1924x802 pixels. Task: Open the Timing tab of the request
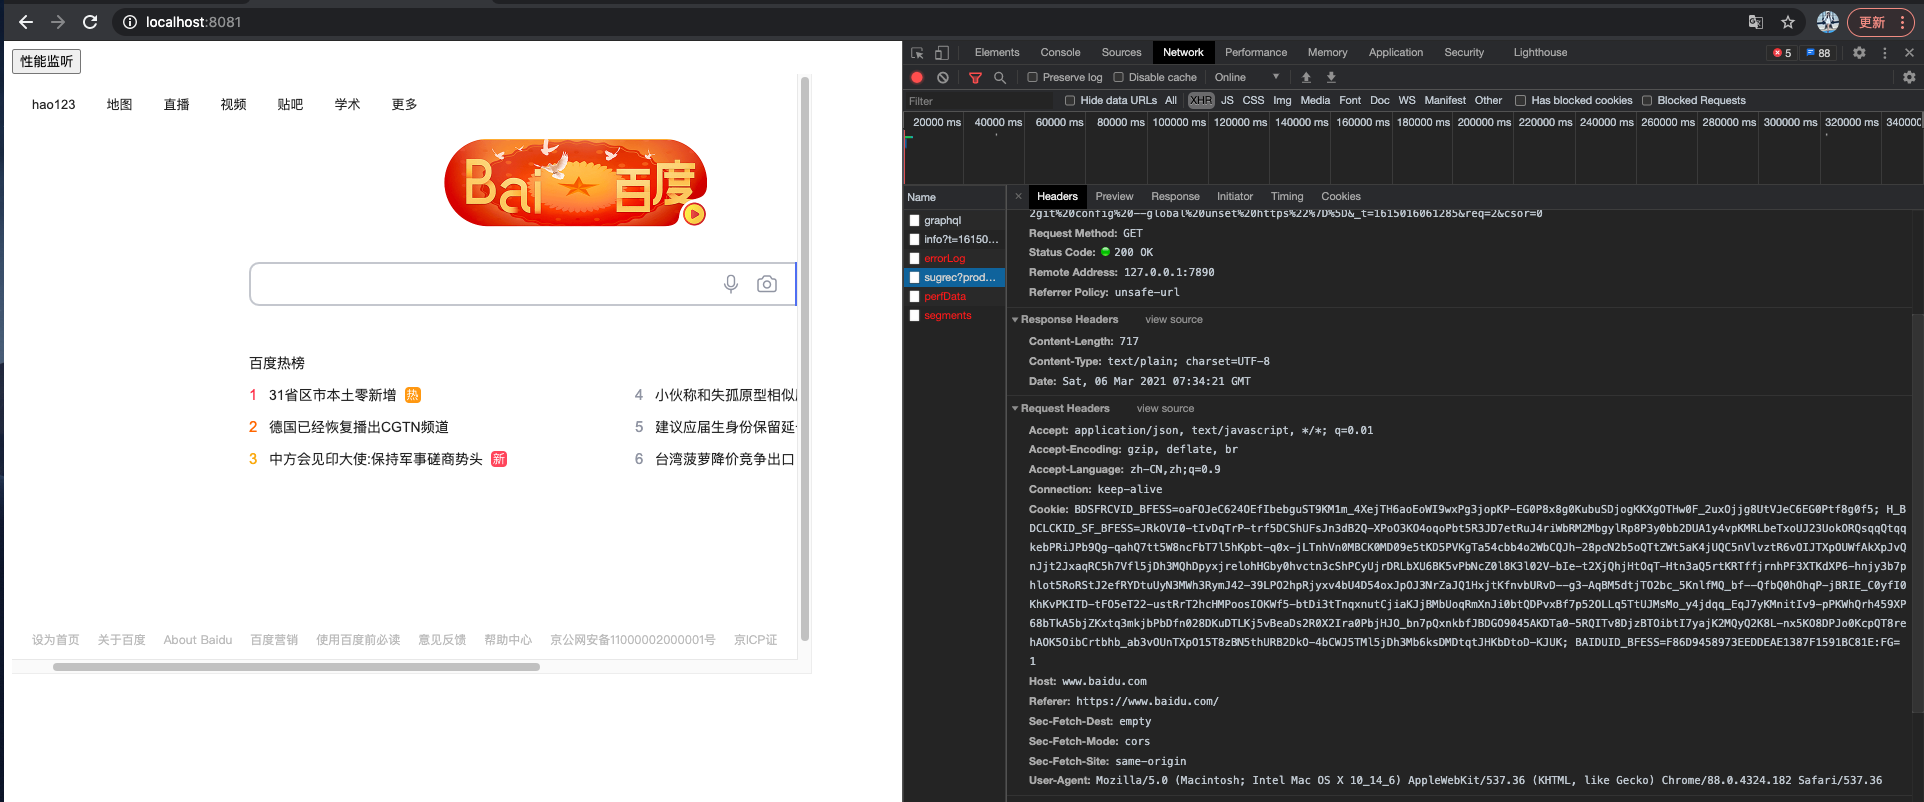pos(1287,196)
